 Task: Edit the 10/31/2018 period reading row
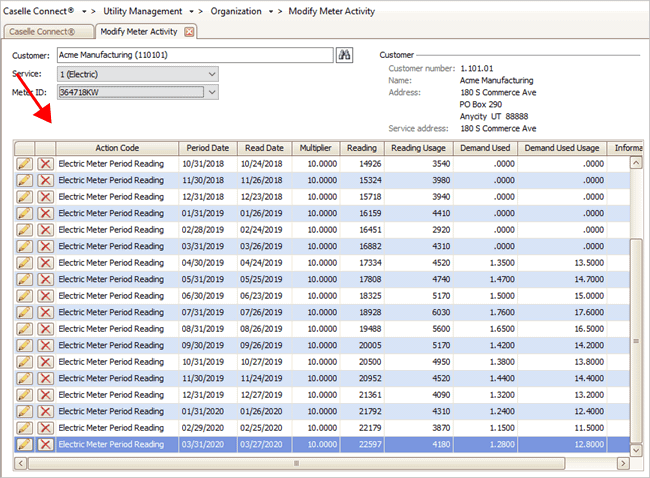(x=24, y=163)
